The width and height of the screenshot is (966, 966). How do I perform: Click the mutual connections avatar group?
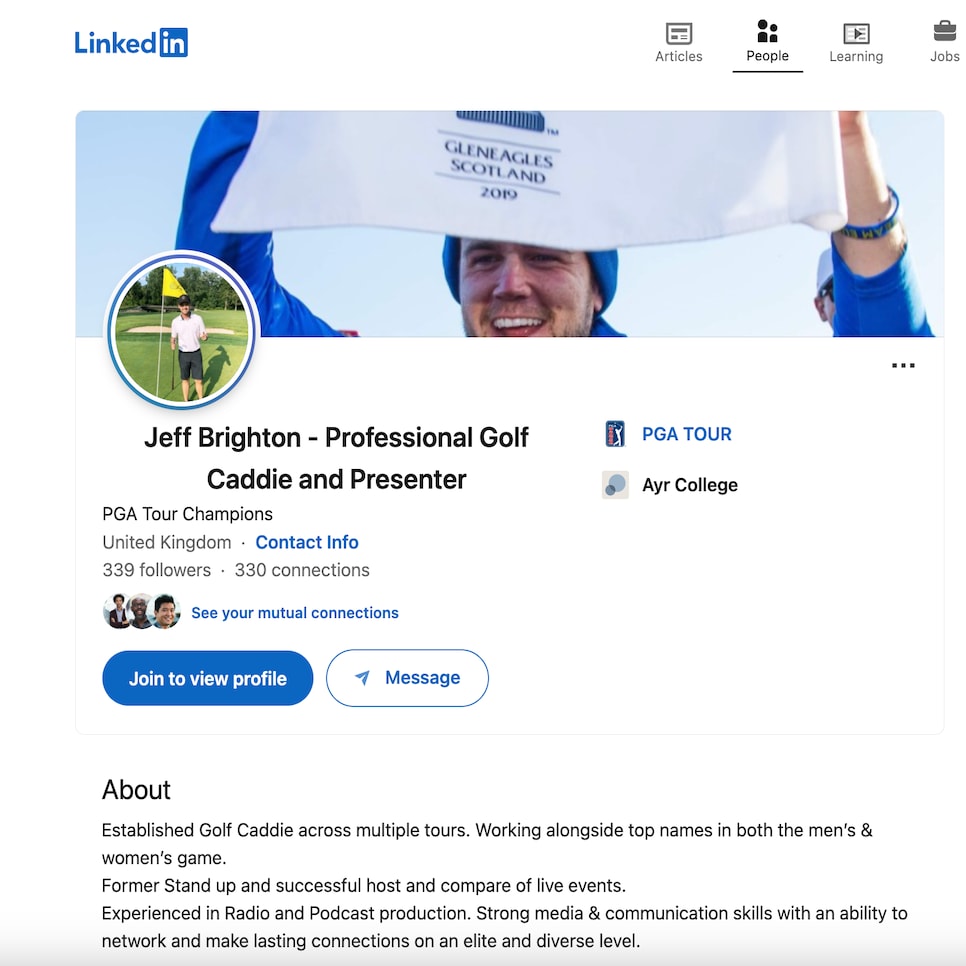(142, 611)
